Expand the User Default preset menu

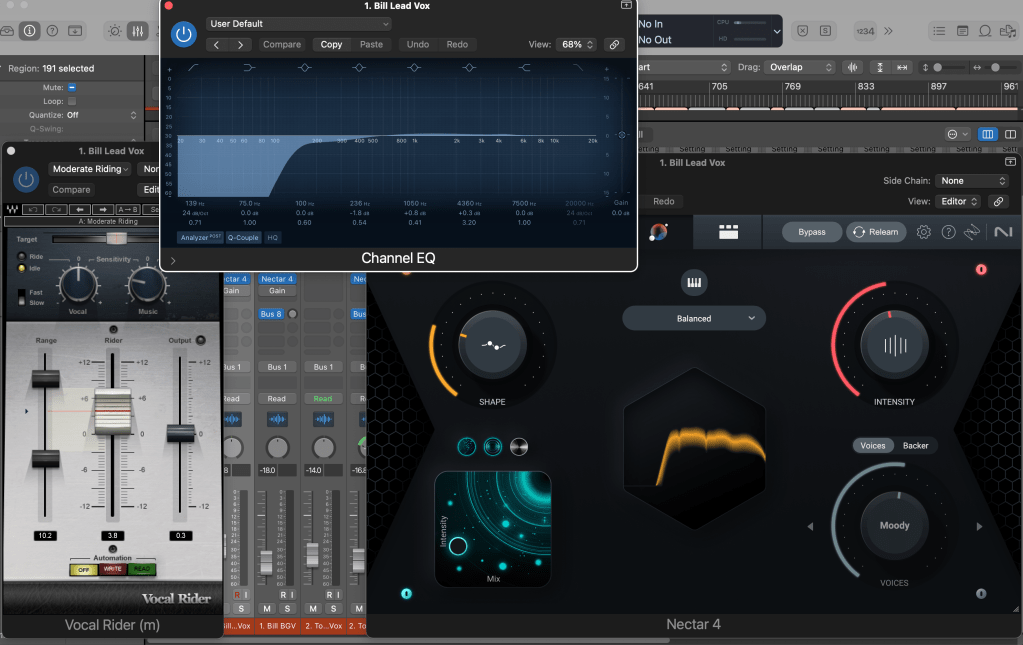[x=299, y=24]
